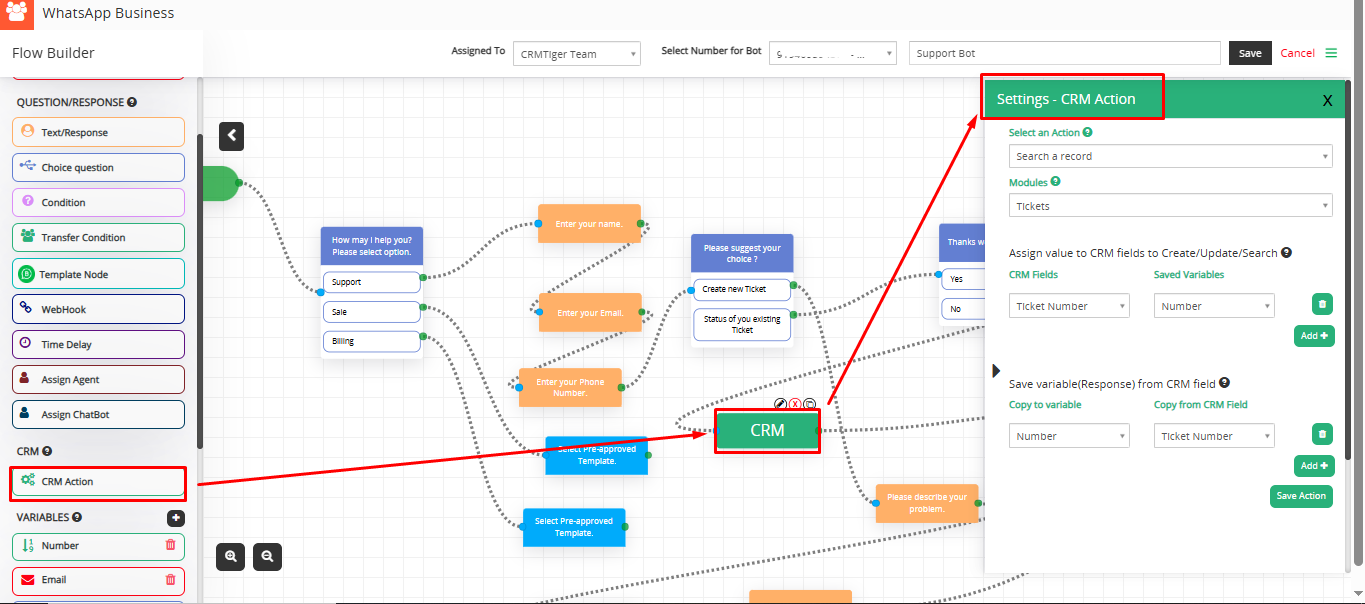
Task: Click the Sale choice option
Action: (x=371, y=312)
